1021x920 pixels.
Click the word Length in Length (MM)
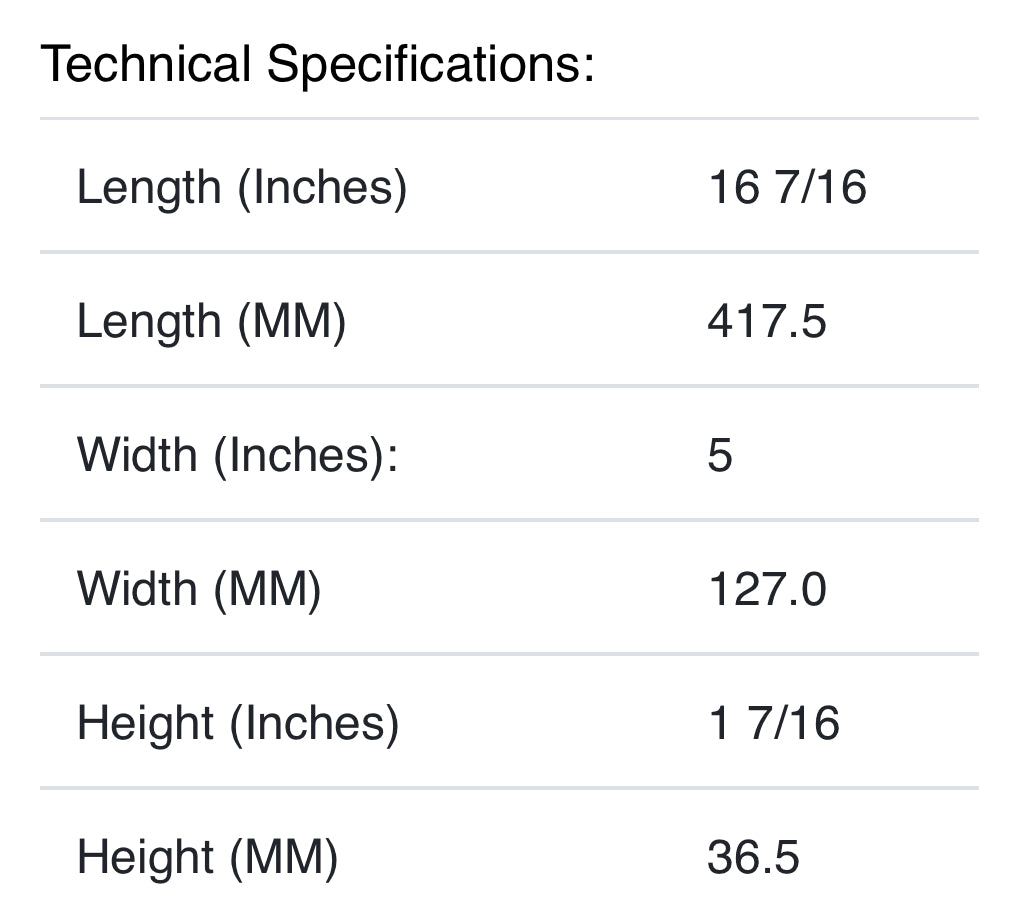click(149, 321)
